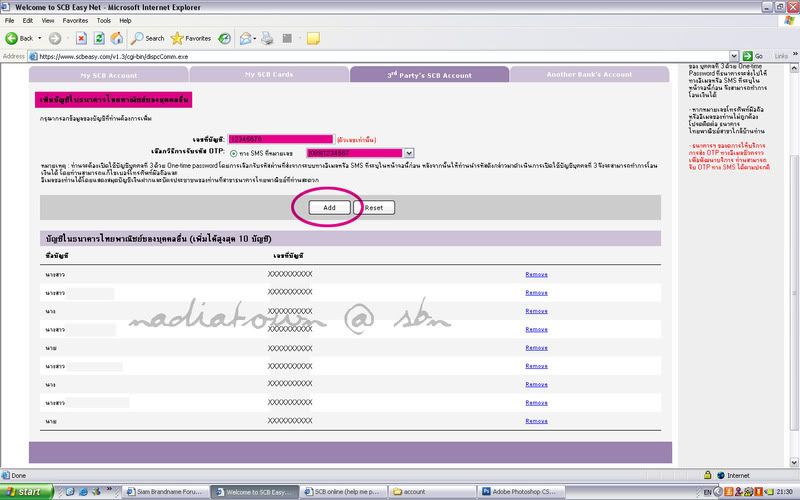Open the Mail icon dropdown arrow
This screenshot has height=500, width=800.
255,38
